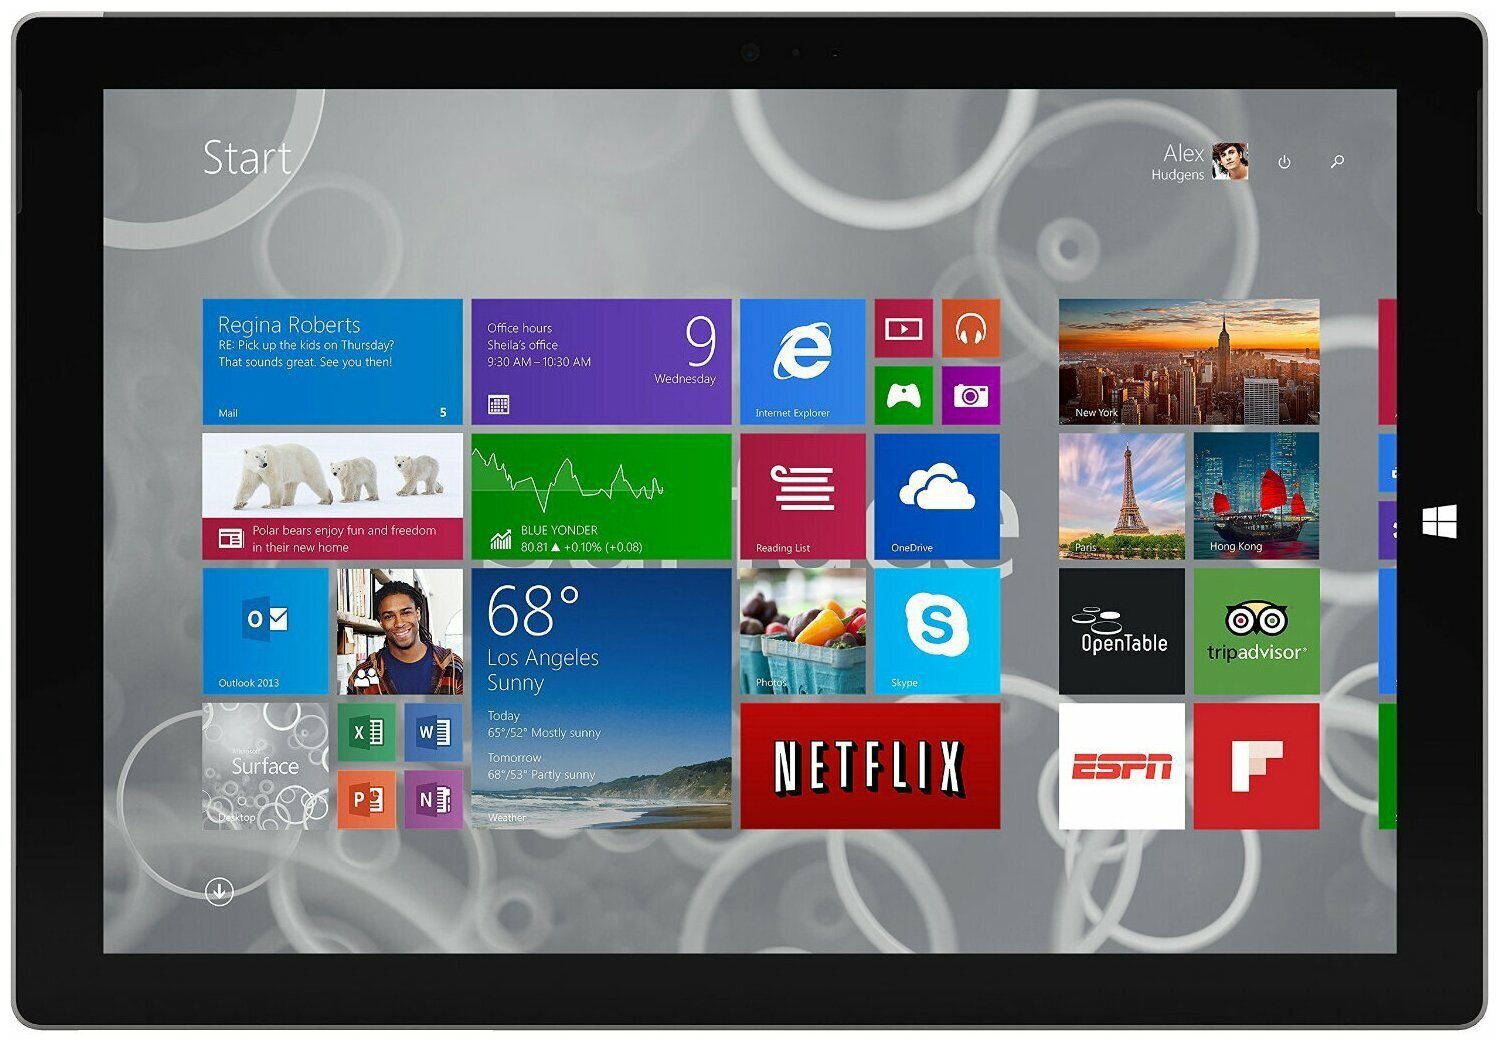Open the Mail tile from Regina Roberts
1500x1045 pixels.
[332, 362]
